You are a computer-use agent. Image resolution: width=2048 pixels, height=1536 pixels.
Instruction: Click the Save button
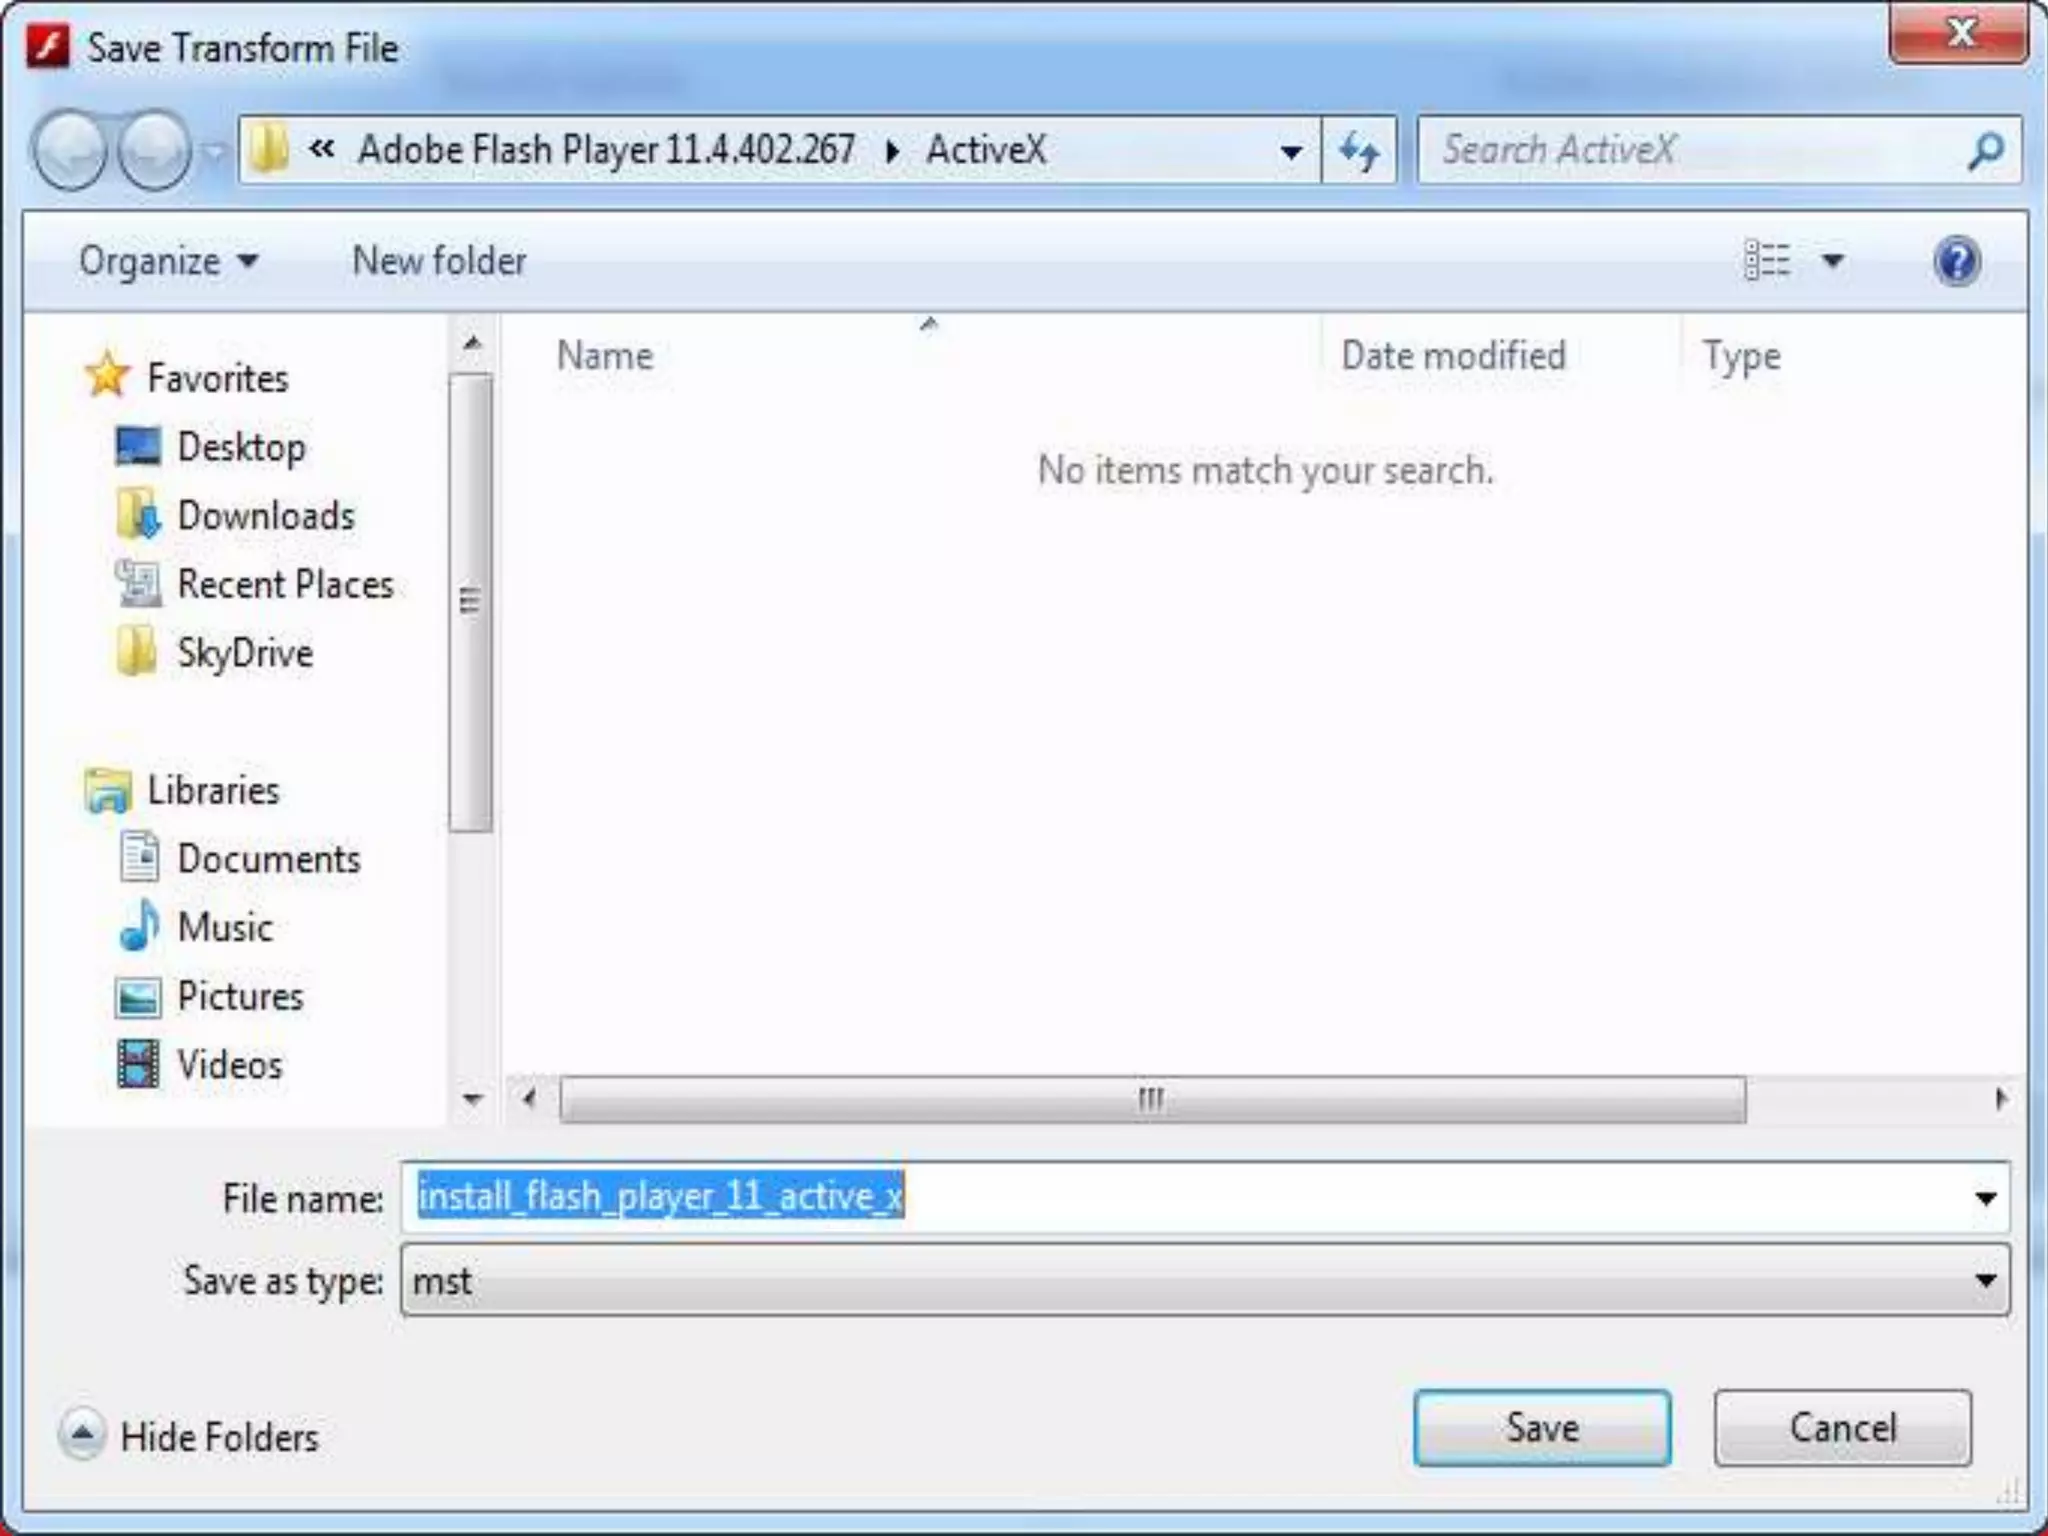pyautogui.click(x=1542, y=1428)
